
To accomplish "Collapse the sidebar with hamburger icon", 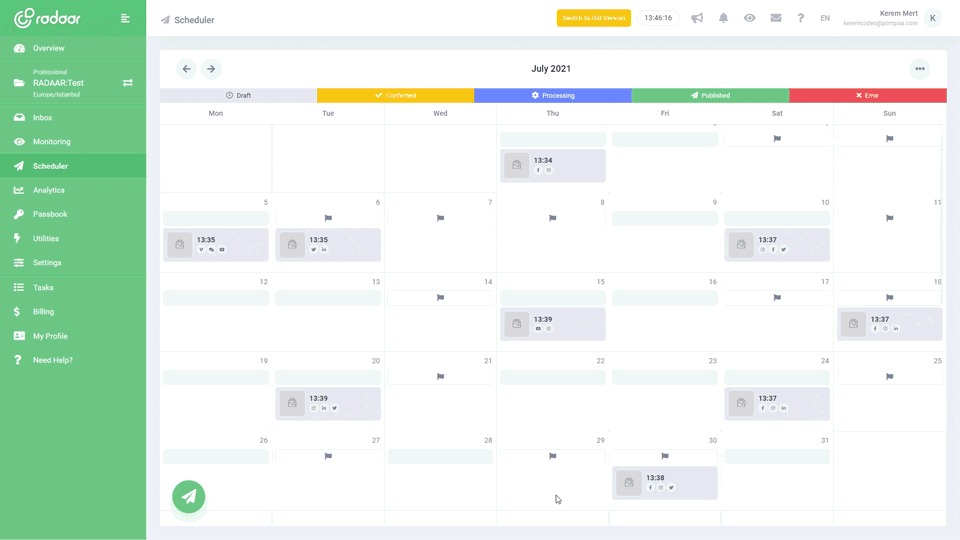I will point(125,18).
